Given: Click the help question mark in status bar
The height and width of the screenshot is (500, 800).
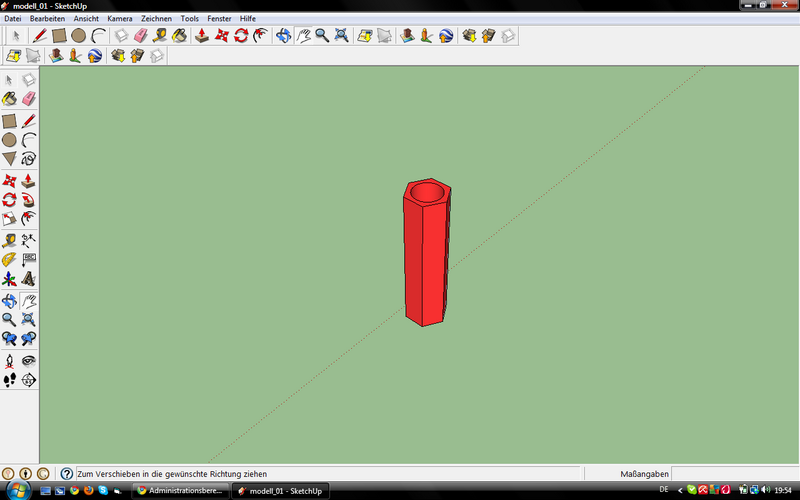Looking at the screenshot, I should click(67, 473).
